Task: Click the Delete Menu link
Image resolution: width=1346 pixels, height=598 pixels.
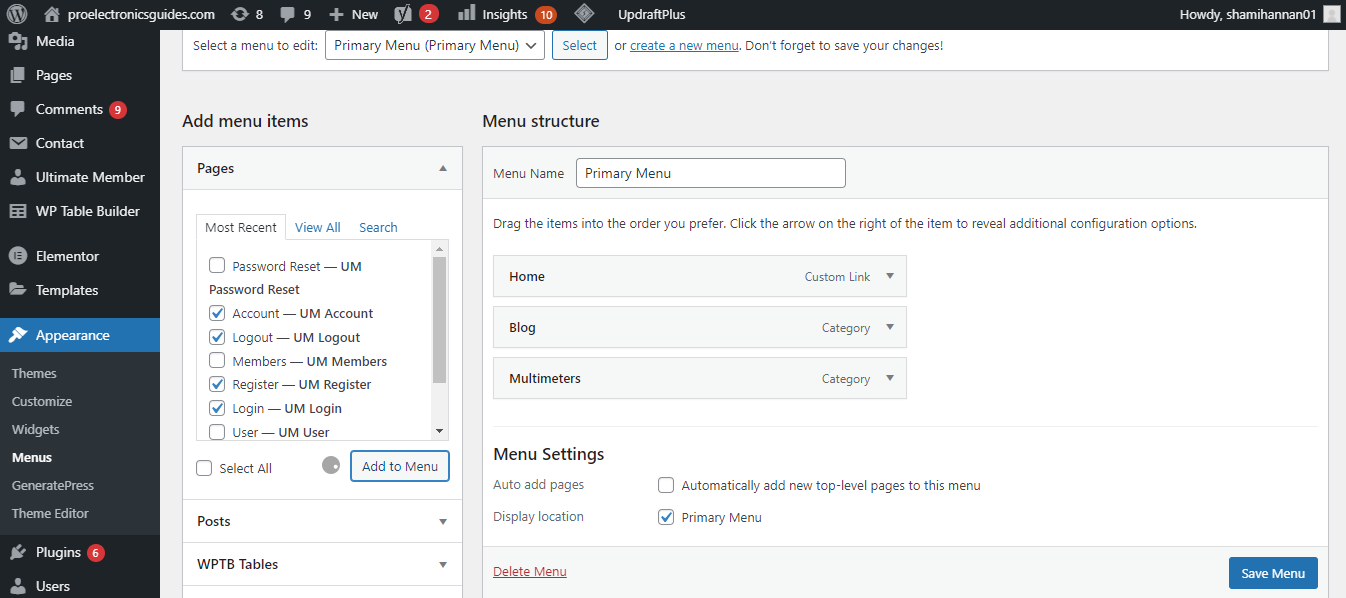Action: click(529, 572)
